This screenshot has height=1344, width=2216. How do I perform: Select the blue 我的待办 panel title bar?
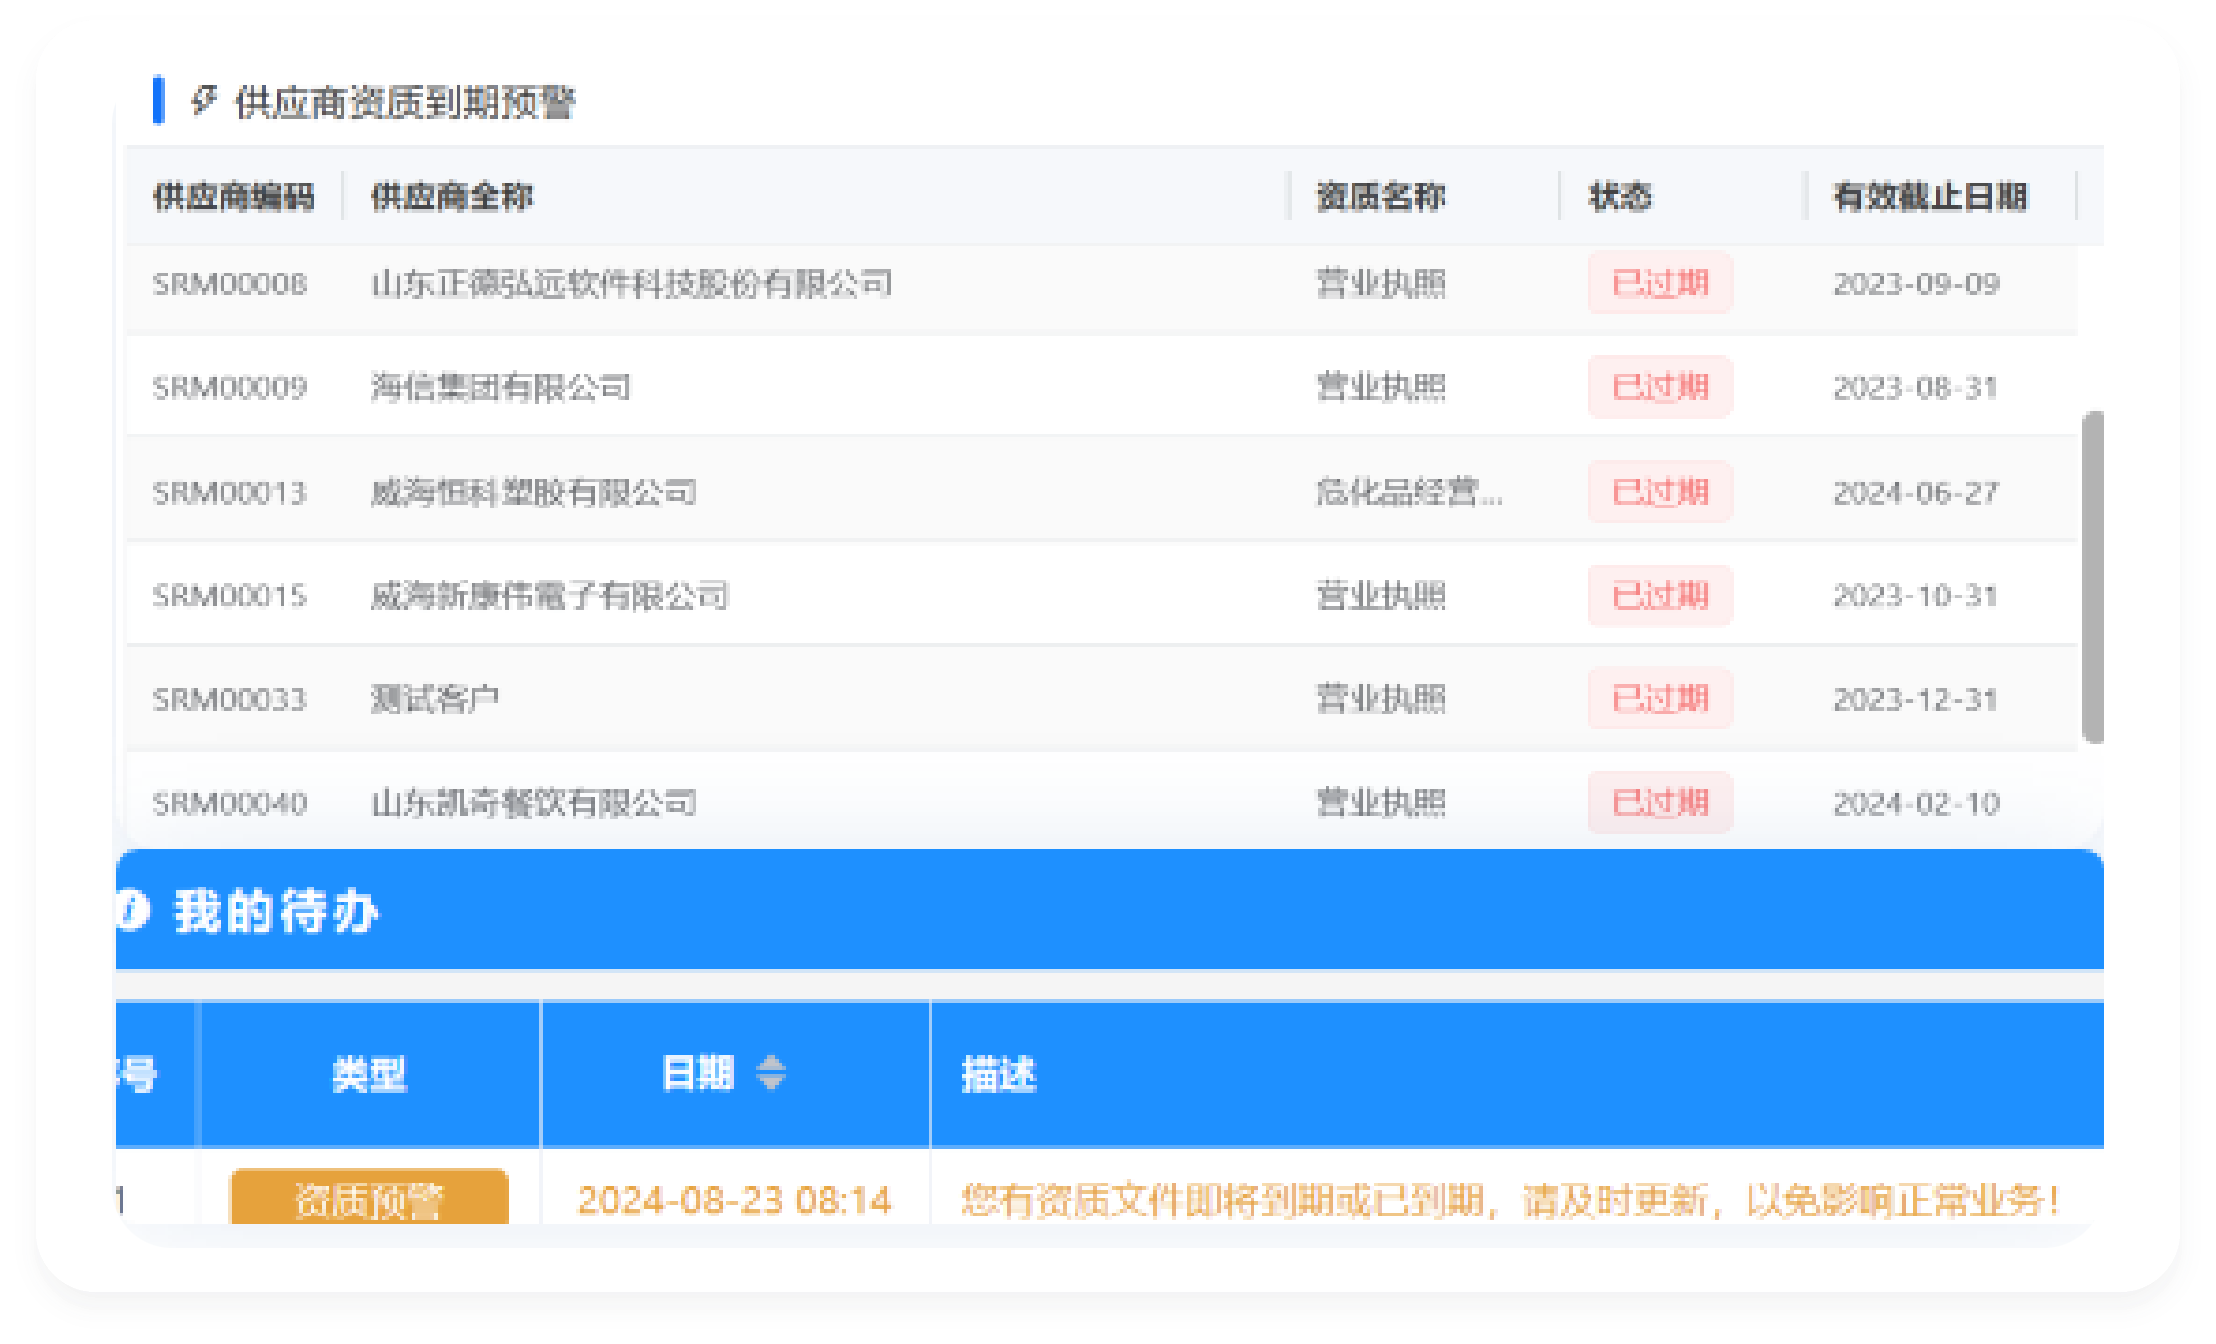(x=276, y=912)
